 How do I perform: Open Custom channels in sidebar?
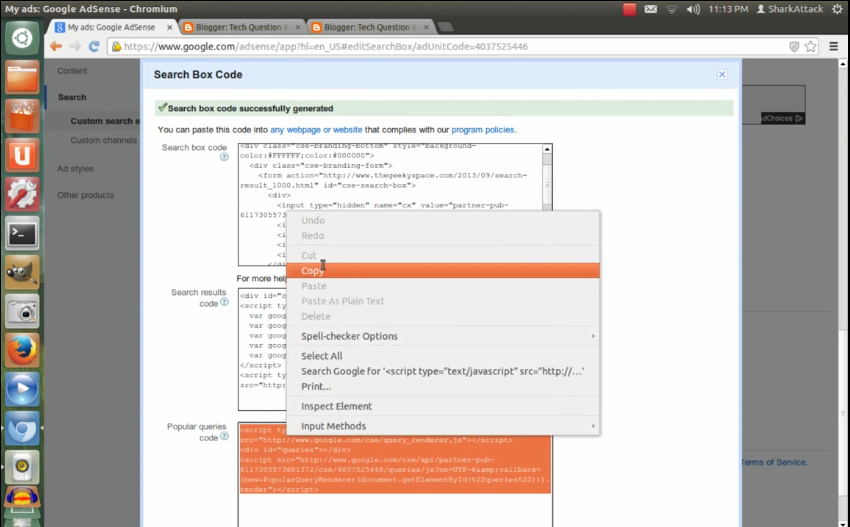104,140
